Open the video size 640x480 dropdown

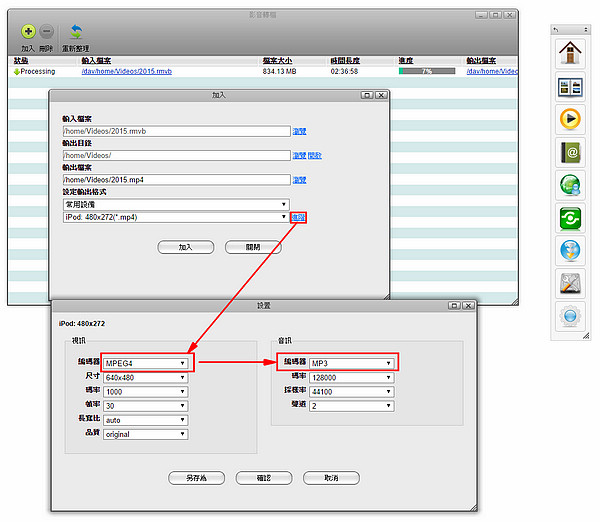[145, 377]
